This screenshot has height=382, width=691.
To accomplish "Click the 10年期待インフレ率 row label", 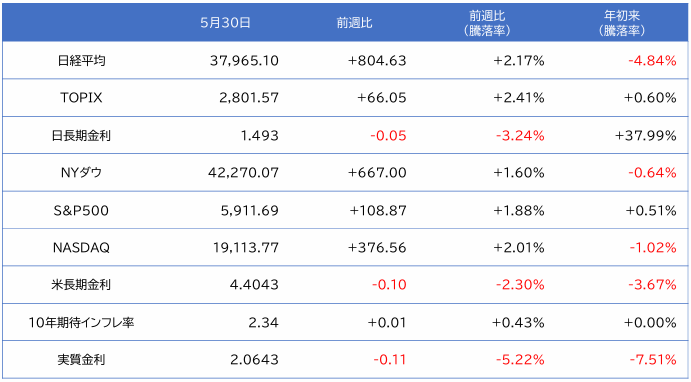I will click(82, 323).
